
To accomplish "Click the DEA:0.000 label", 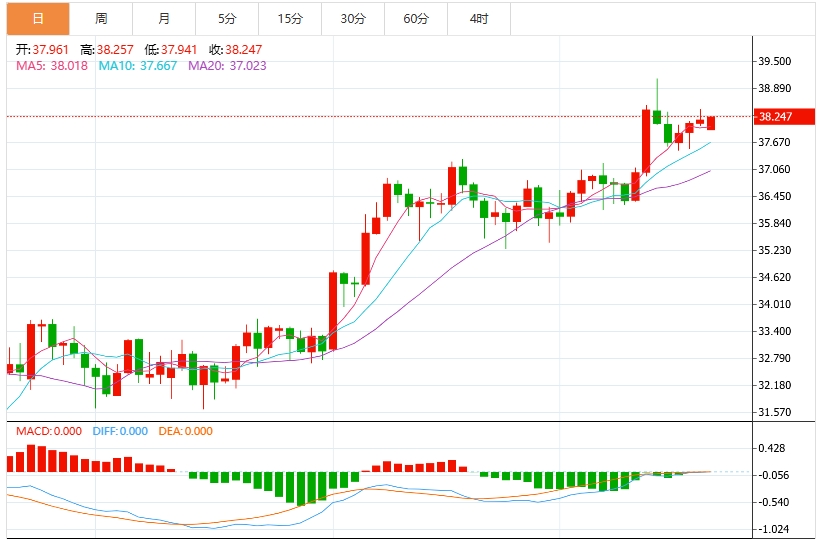I will tap(185, 431).
